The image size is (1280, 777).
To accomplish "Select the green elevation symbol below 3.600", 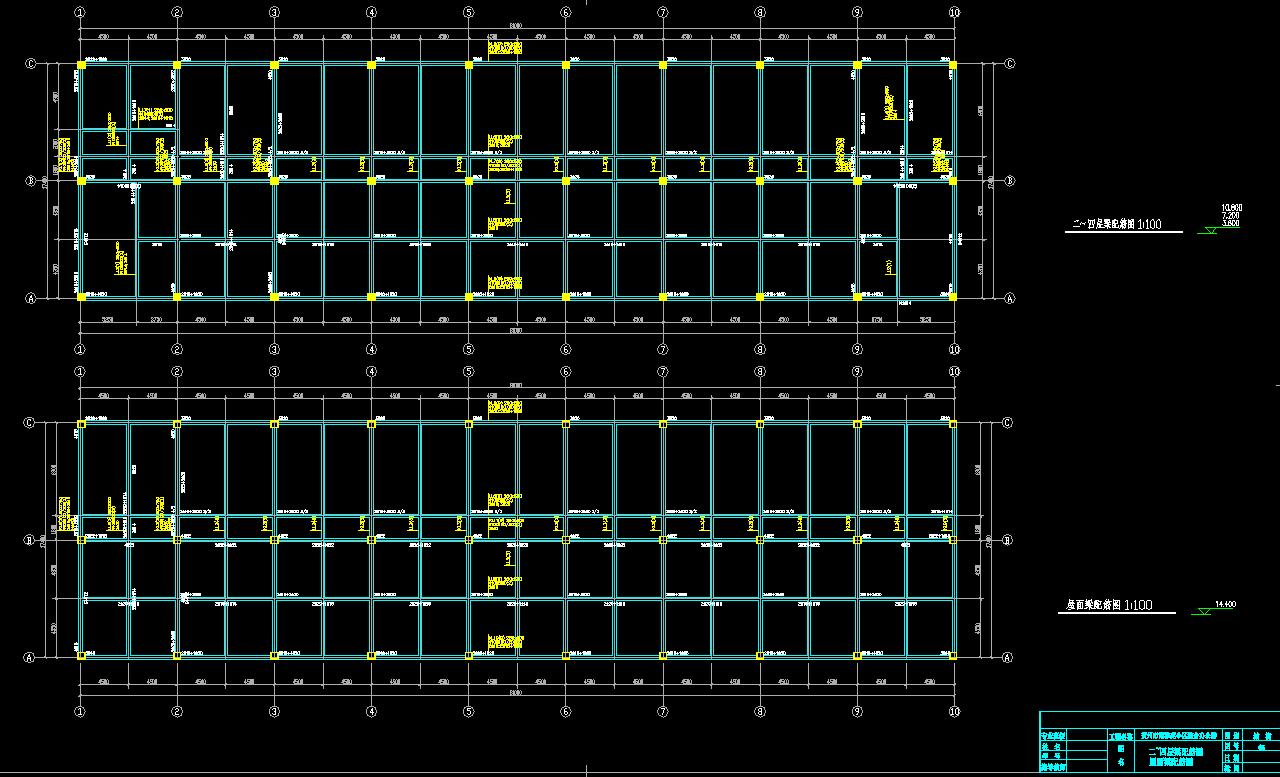I will [x=1213, y=230].
